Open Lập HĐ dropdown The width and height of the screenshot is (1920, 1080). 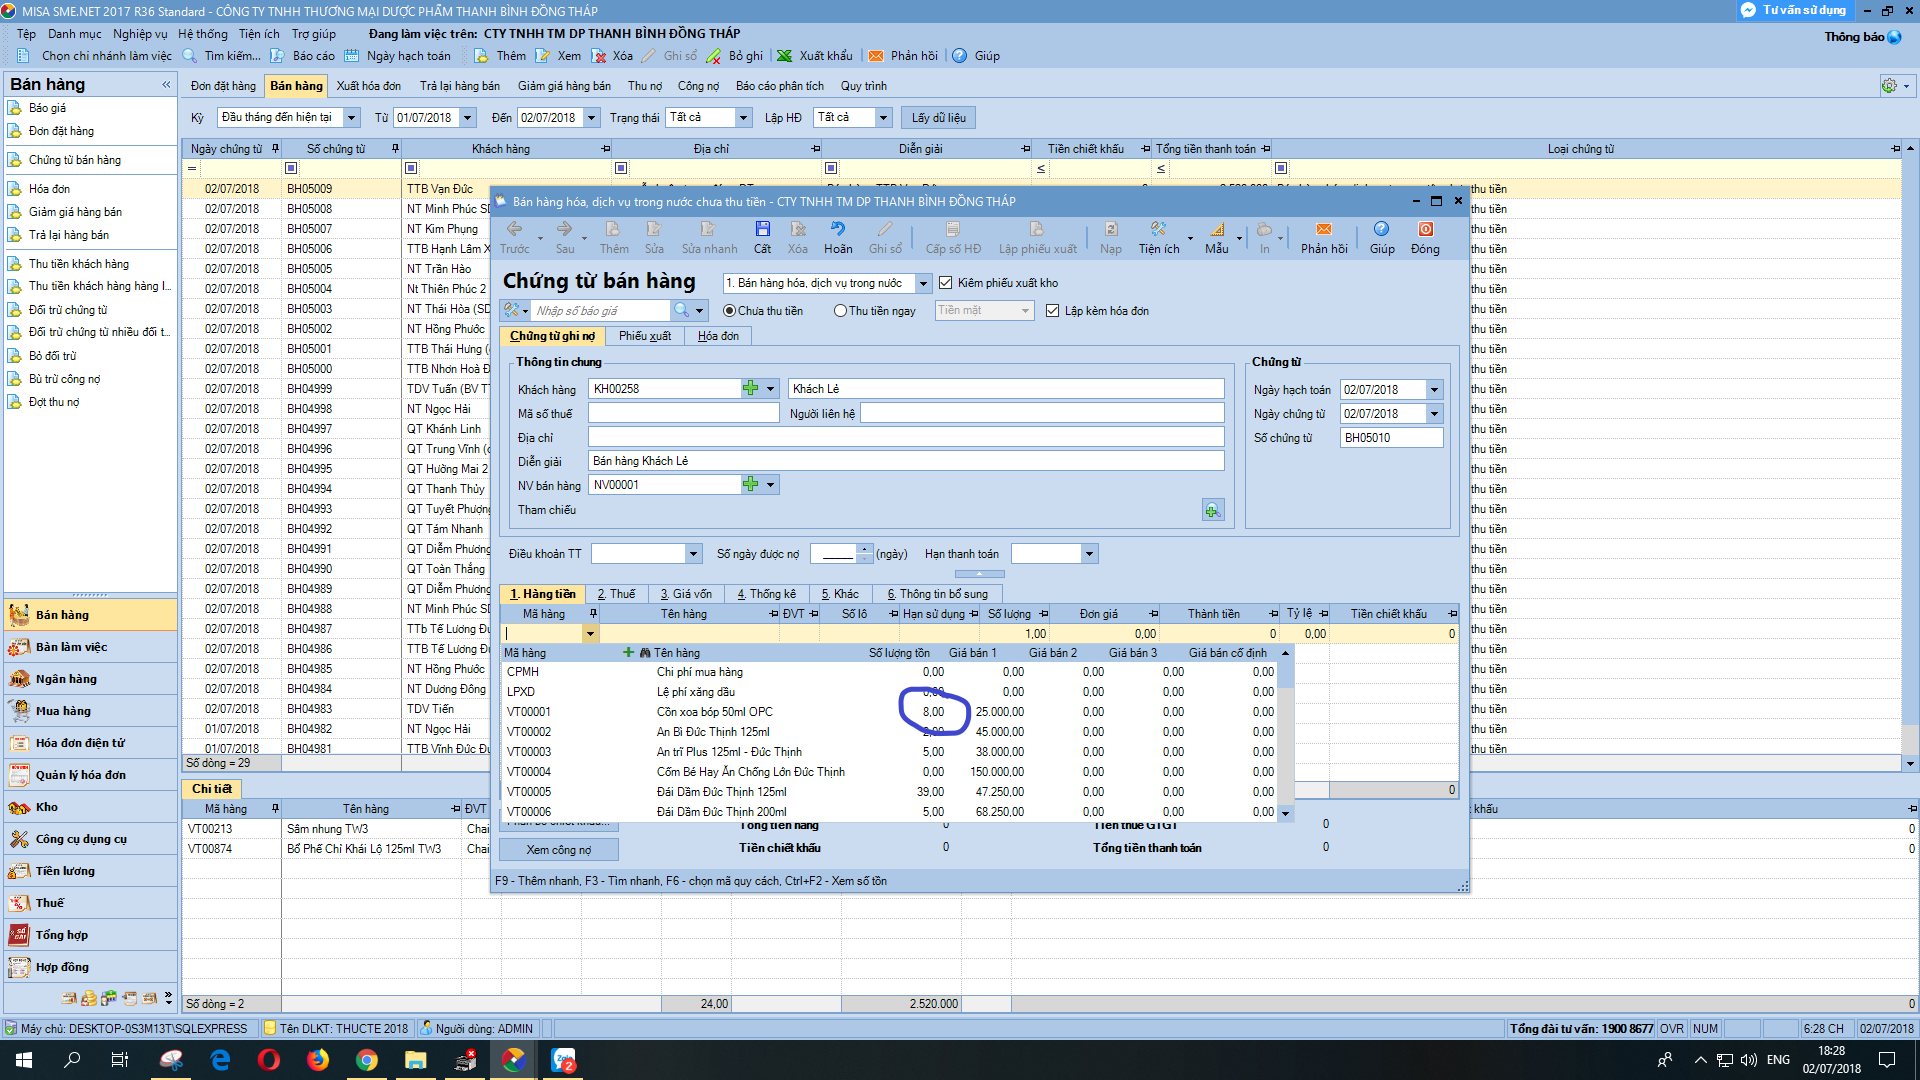click(884, 118)
